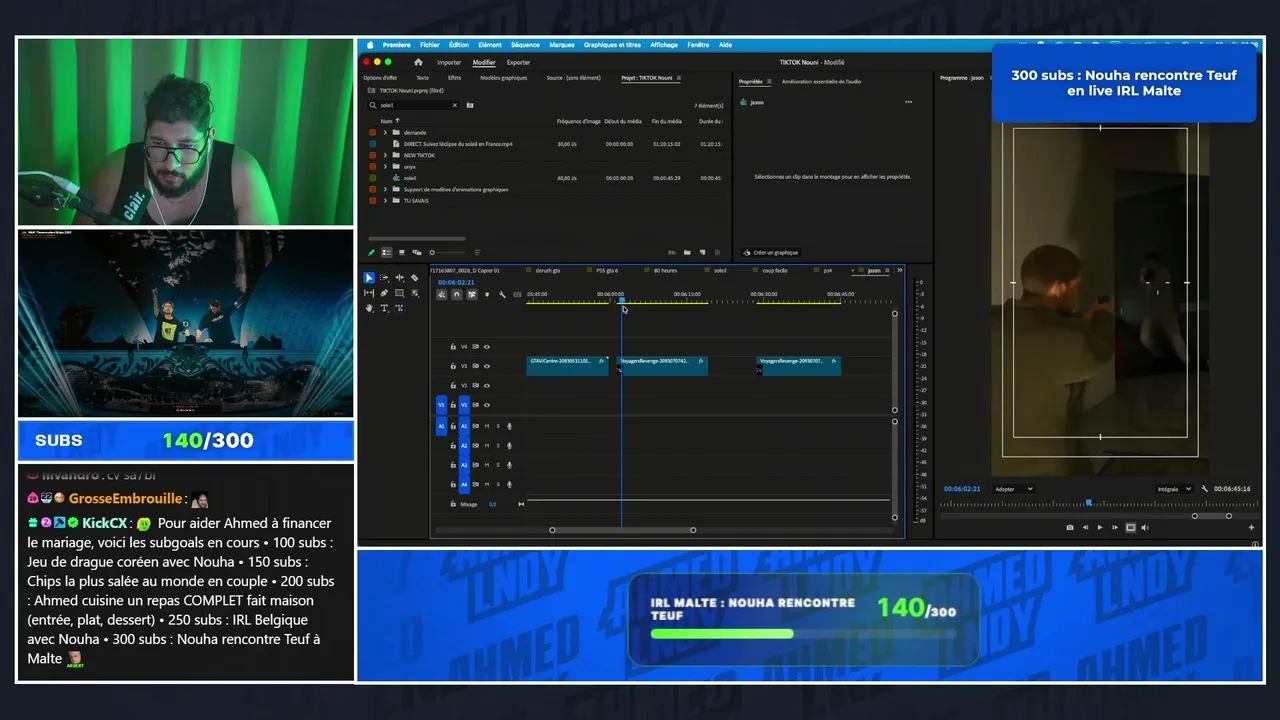Open the Marques menu
The width and height of the screenshot is (1280, 720).
[562, 45]
